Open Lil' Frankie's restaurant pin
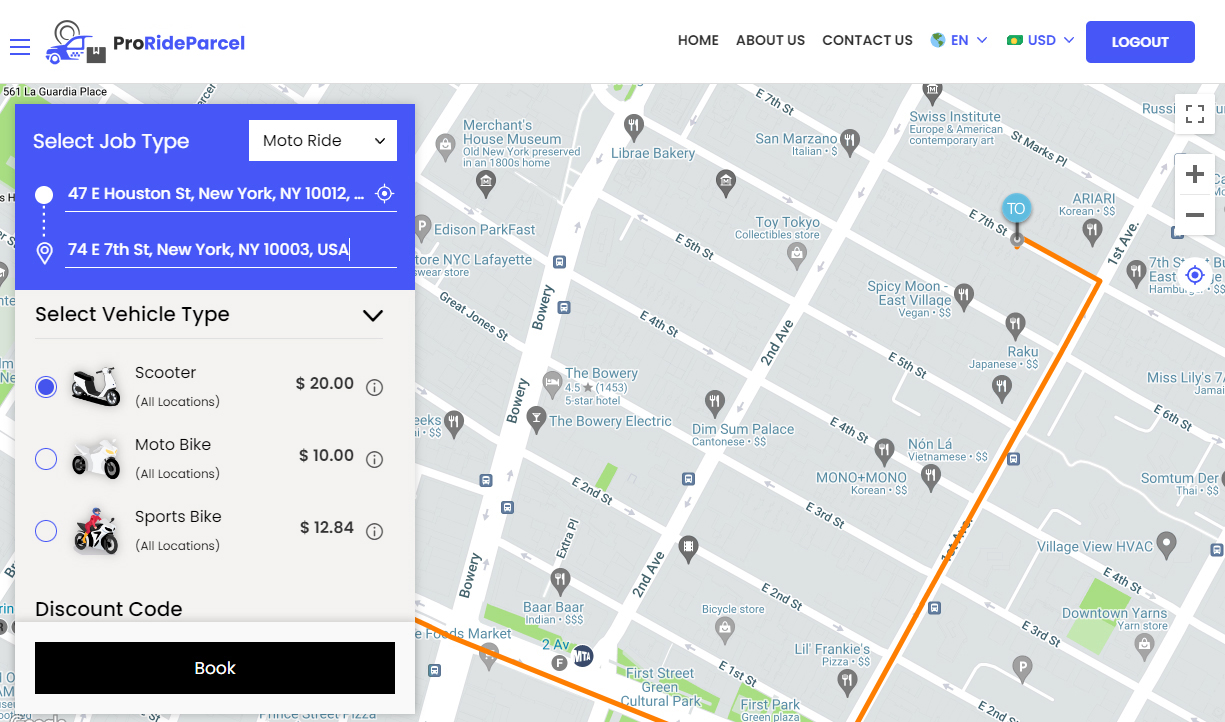Screen dimensions: 1225x722 click(x=849, y=681)
